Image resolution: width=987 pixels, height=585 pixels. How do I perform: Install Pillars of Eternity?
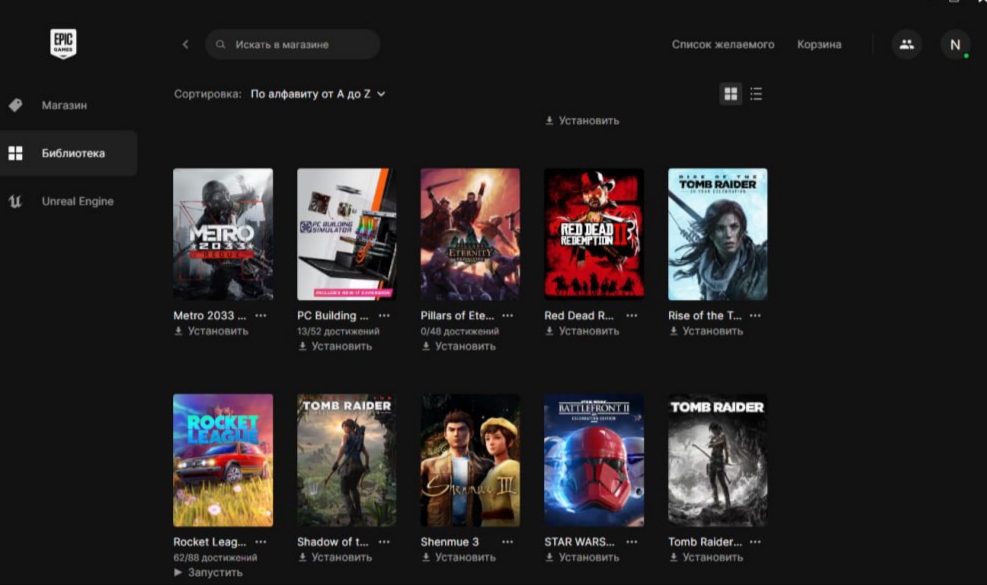[458, 346]
